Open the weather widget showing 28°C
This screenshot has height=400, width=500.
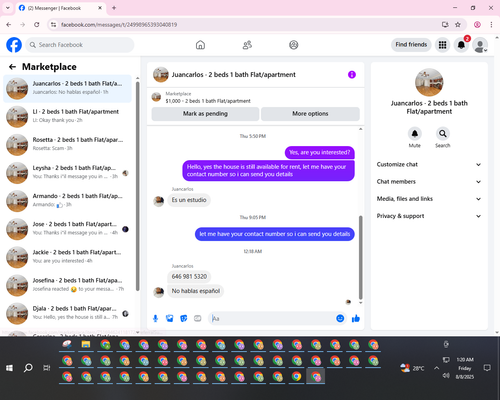(x=413, y=368)
